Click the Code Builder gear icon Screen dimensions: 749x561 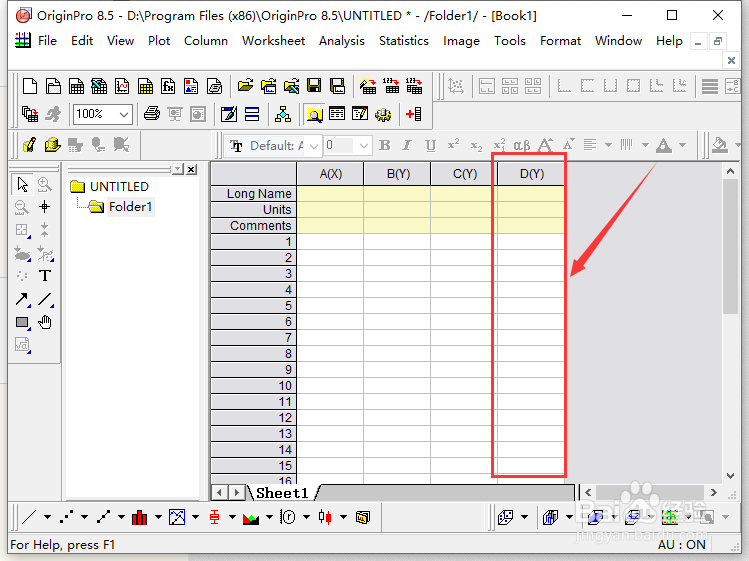coord(383,114)
